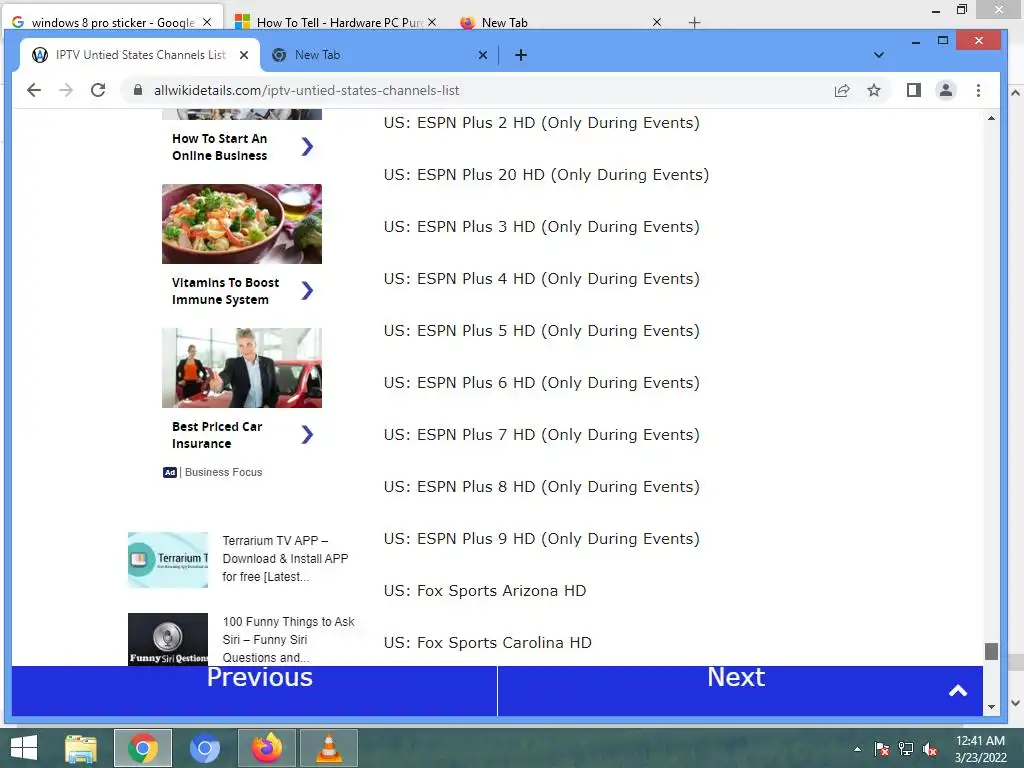Select the How To Tell Hardware PC tab
This screenshot has width=1024, height=768.
tap(336, 22)
